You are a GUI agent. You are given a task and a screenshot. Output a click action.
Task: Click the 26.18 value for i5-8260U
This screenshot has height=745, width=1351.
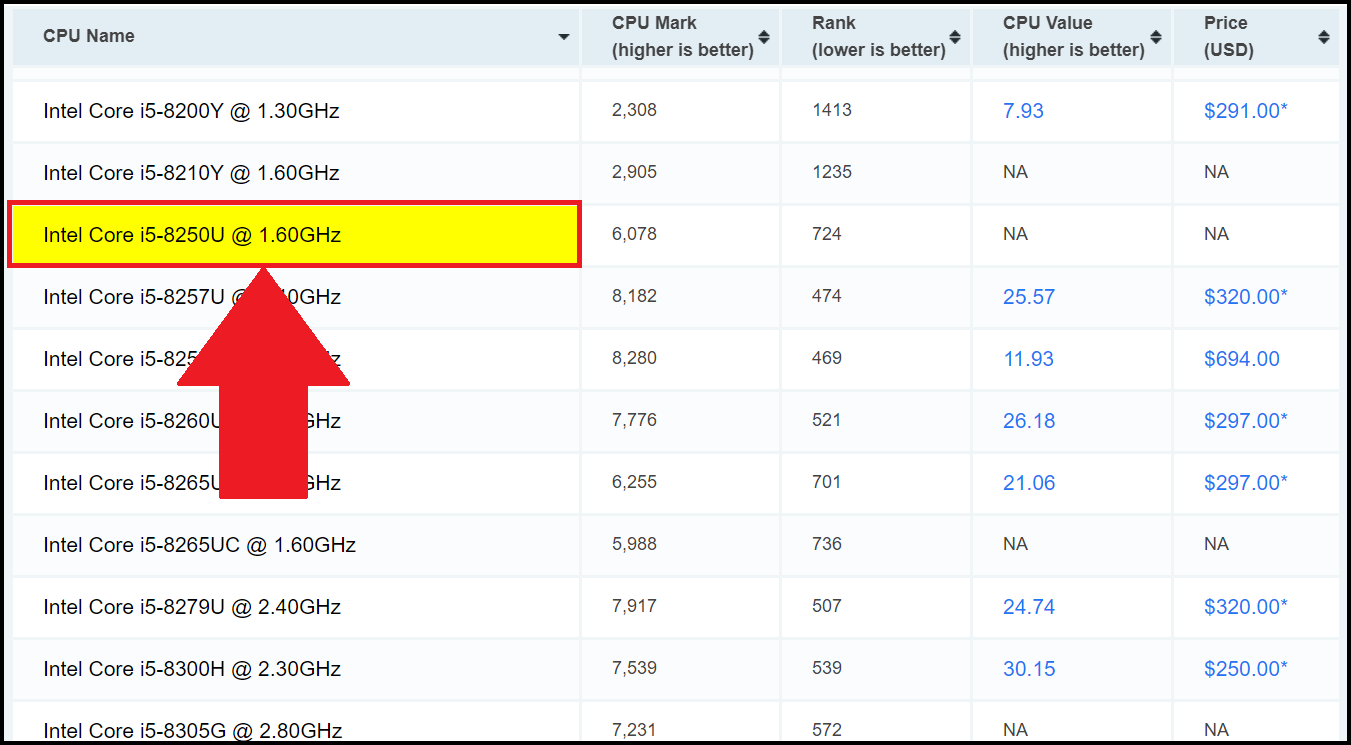[1029, 420]
